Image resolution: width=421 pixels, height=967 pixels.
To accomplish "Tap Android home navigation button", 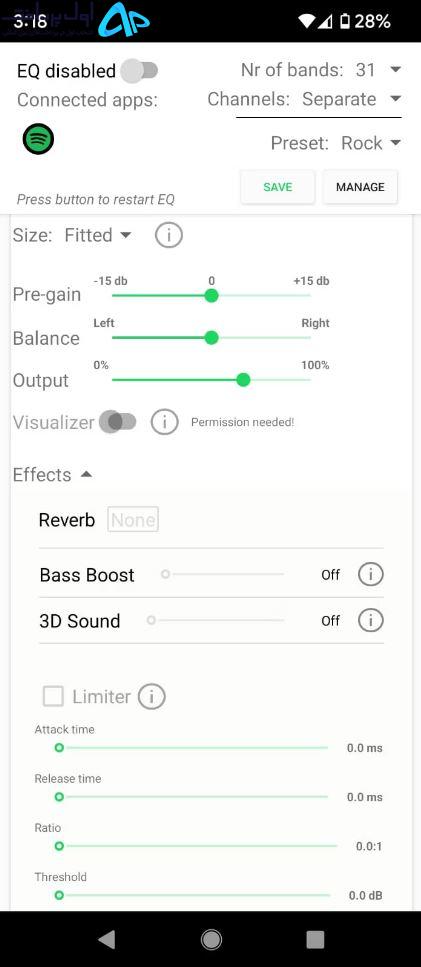I will [211, 939].
